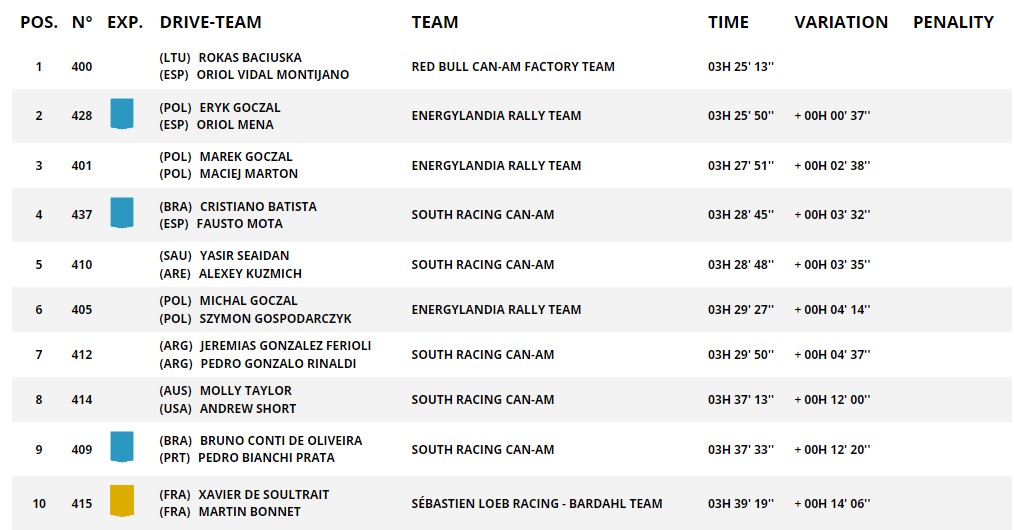Select the variation + 00H 12' 20''
1014x530 pixels.
pos(832,449)
